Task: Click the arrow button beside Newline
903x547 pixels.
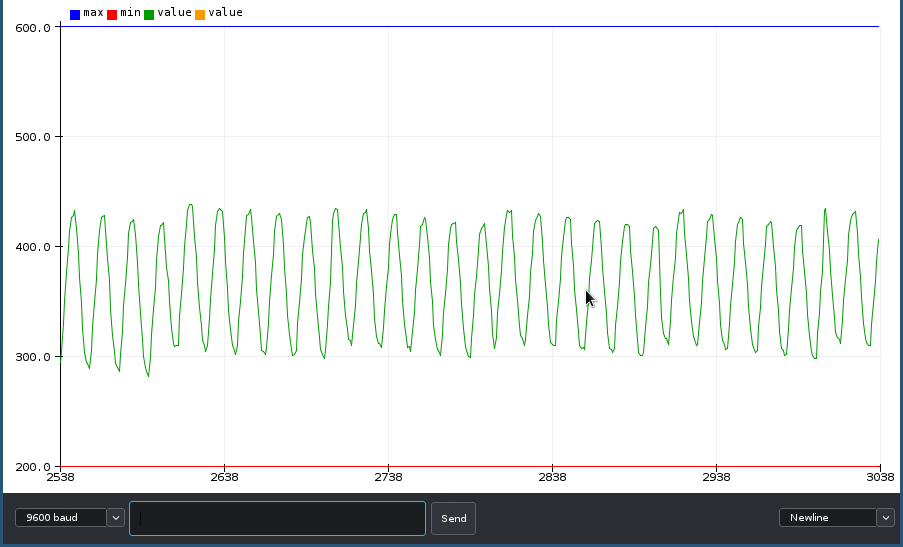Action: click(x=885, y=517)
